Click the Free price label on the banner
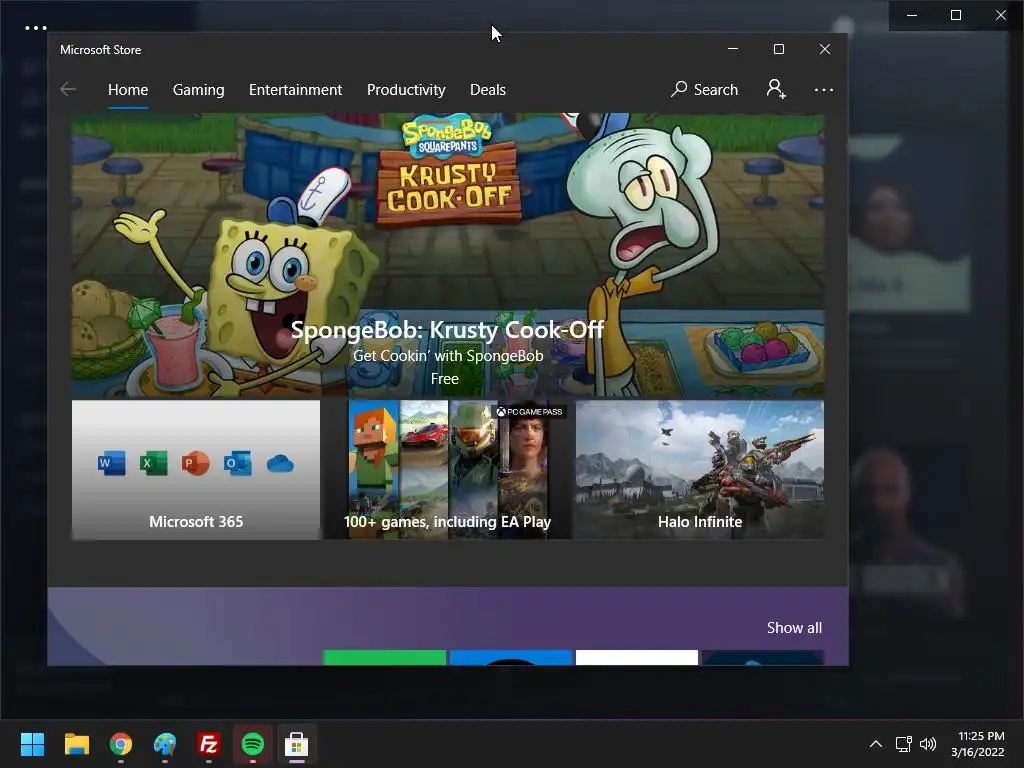 [445, 379]
